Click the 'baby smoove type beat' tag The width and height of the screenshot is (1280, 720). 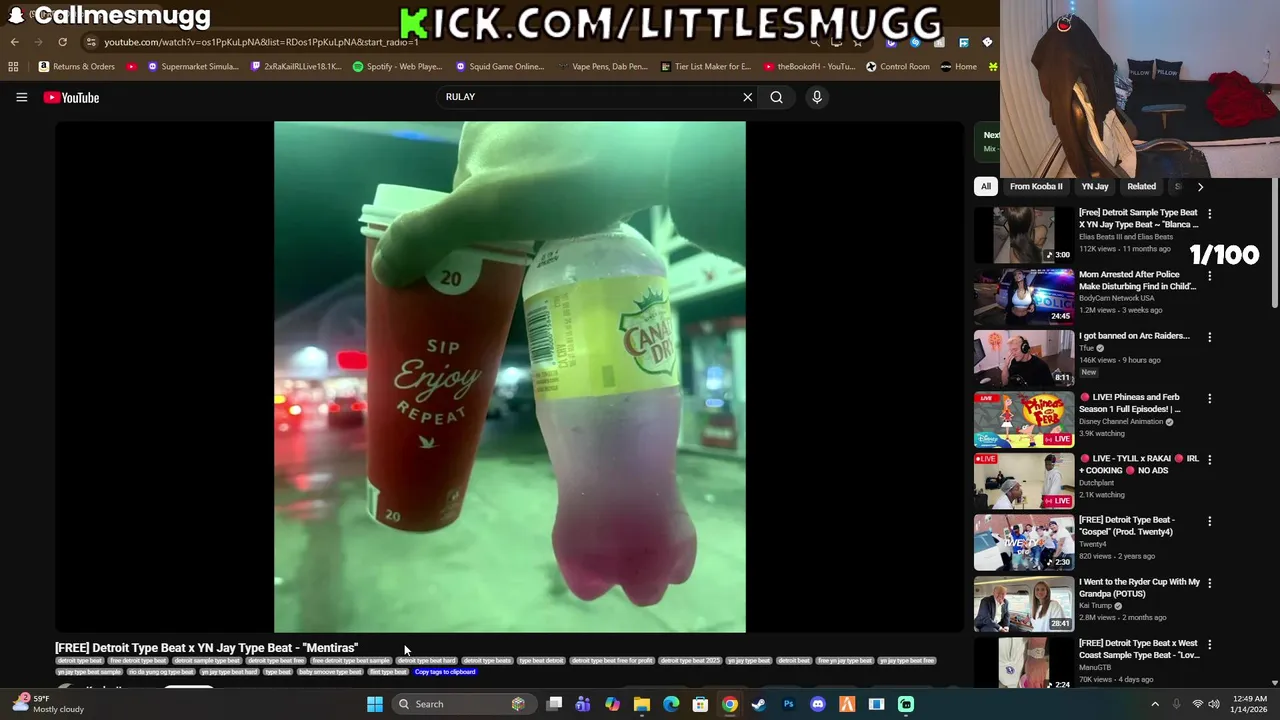(x=330, y=672)
